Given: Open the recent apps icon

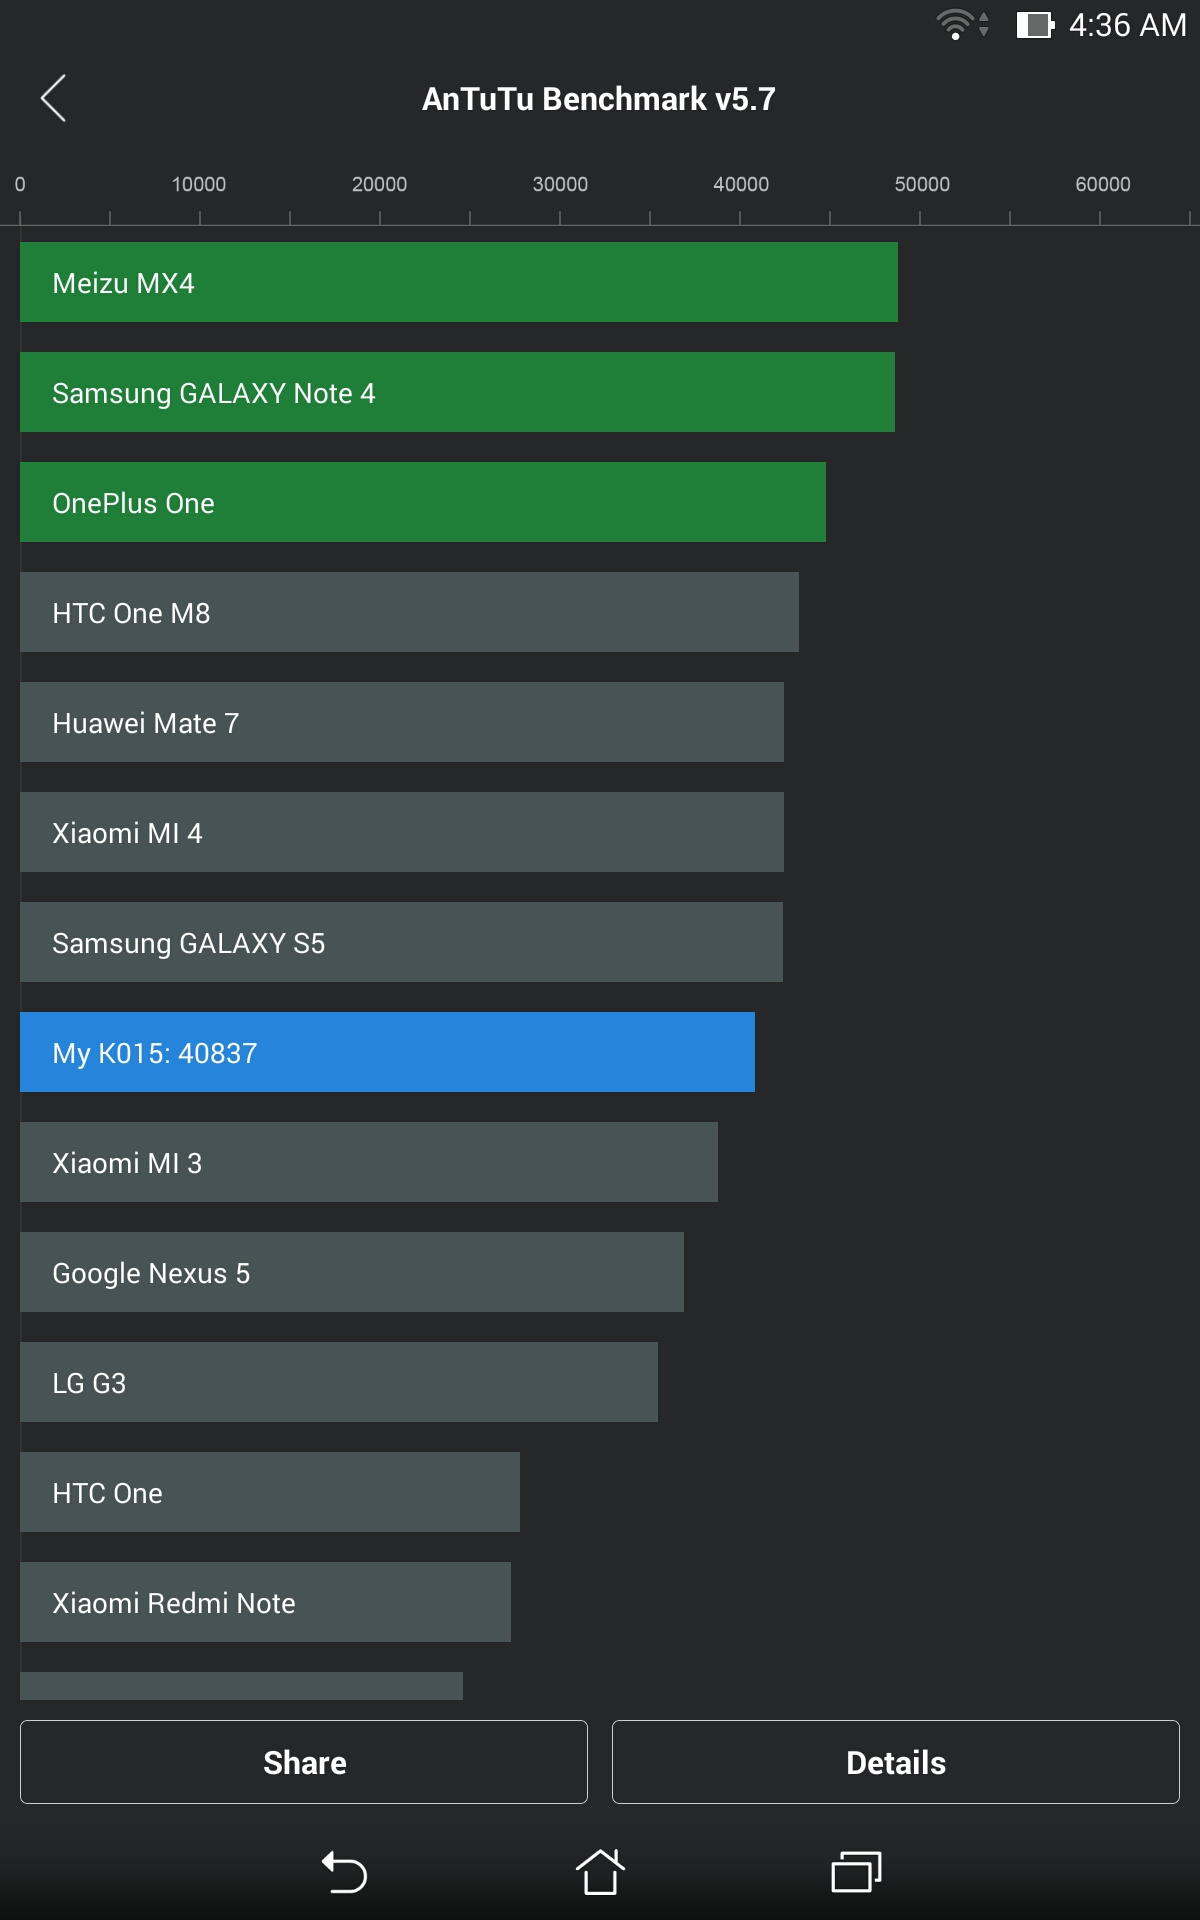Looking at the screenshot, I should pyautogui.click(x=856, y=1872).
